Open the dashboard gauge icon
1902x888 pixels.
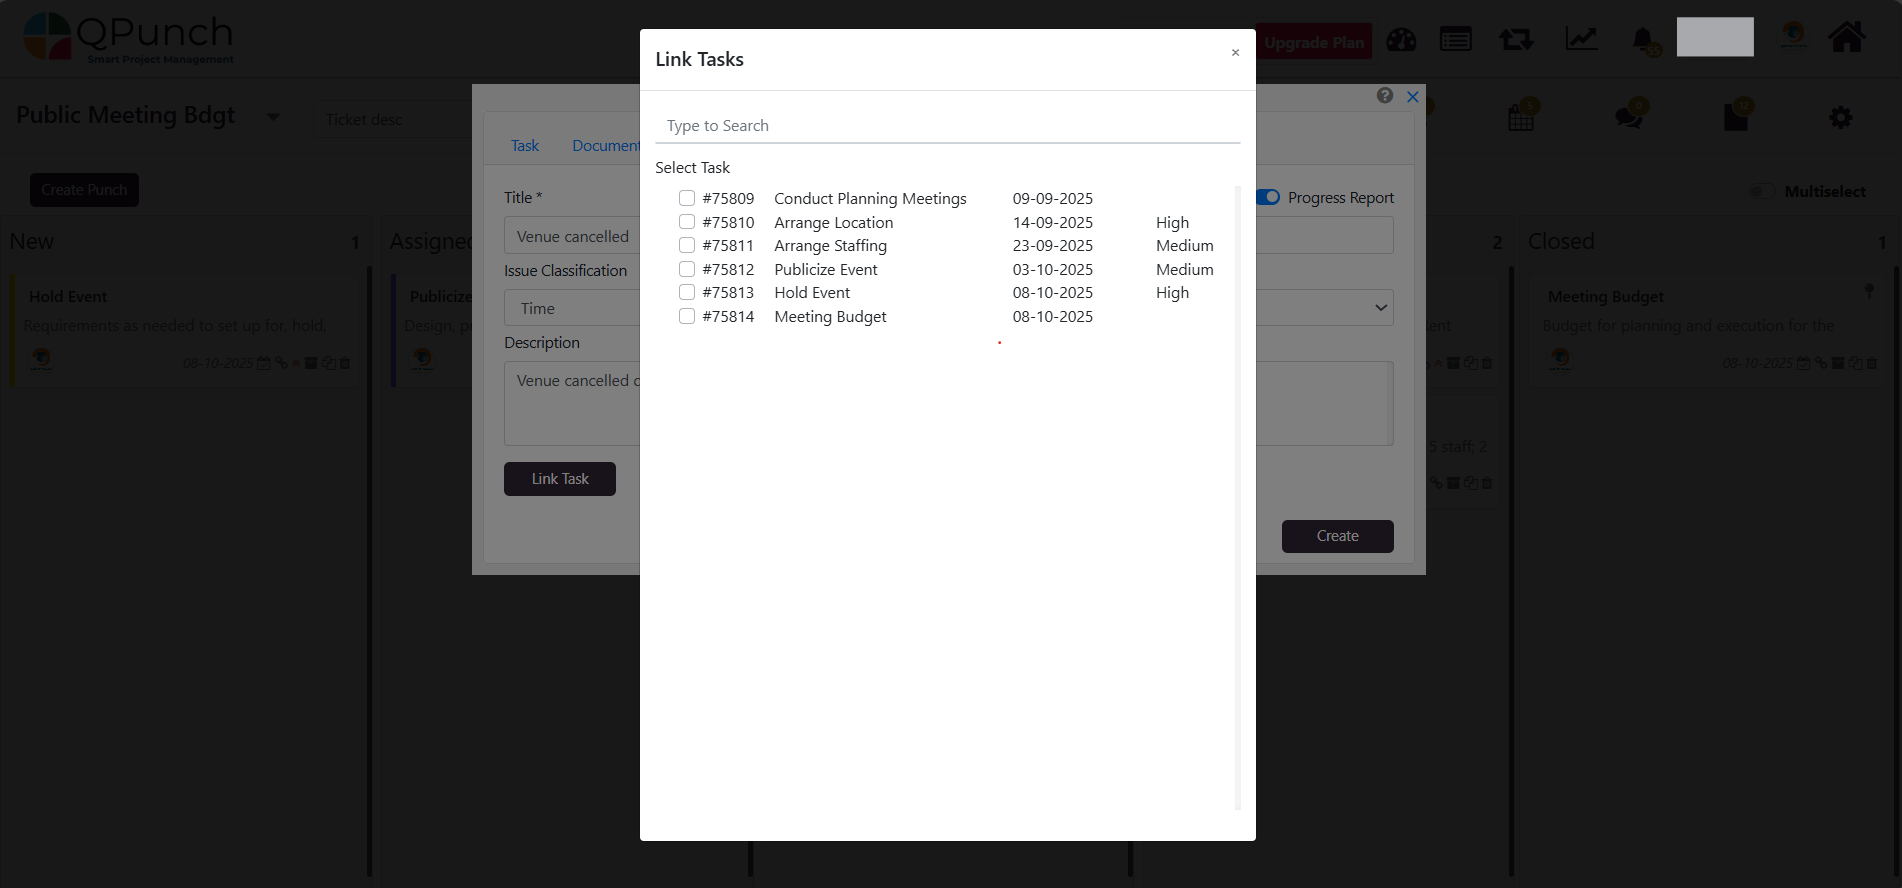pos(1401,40)
